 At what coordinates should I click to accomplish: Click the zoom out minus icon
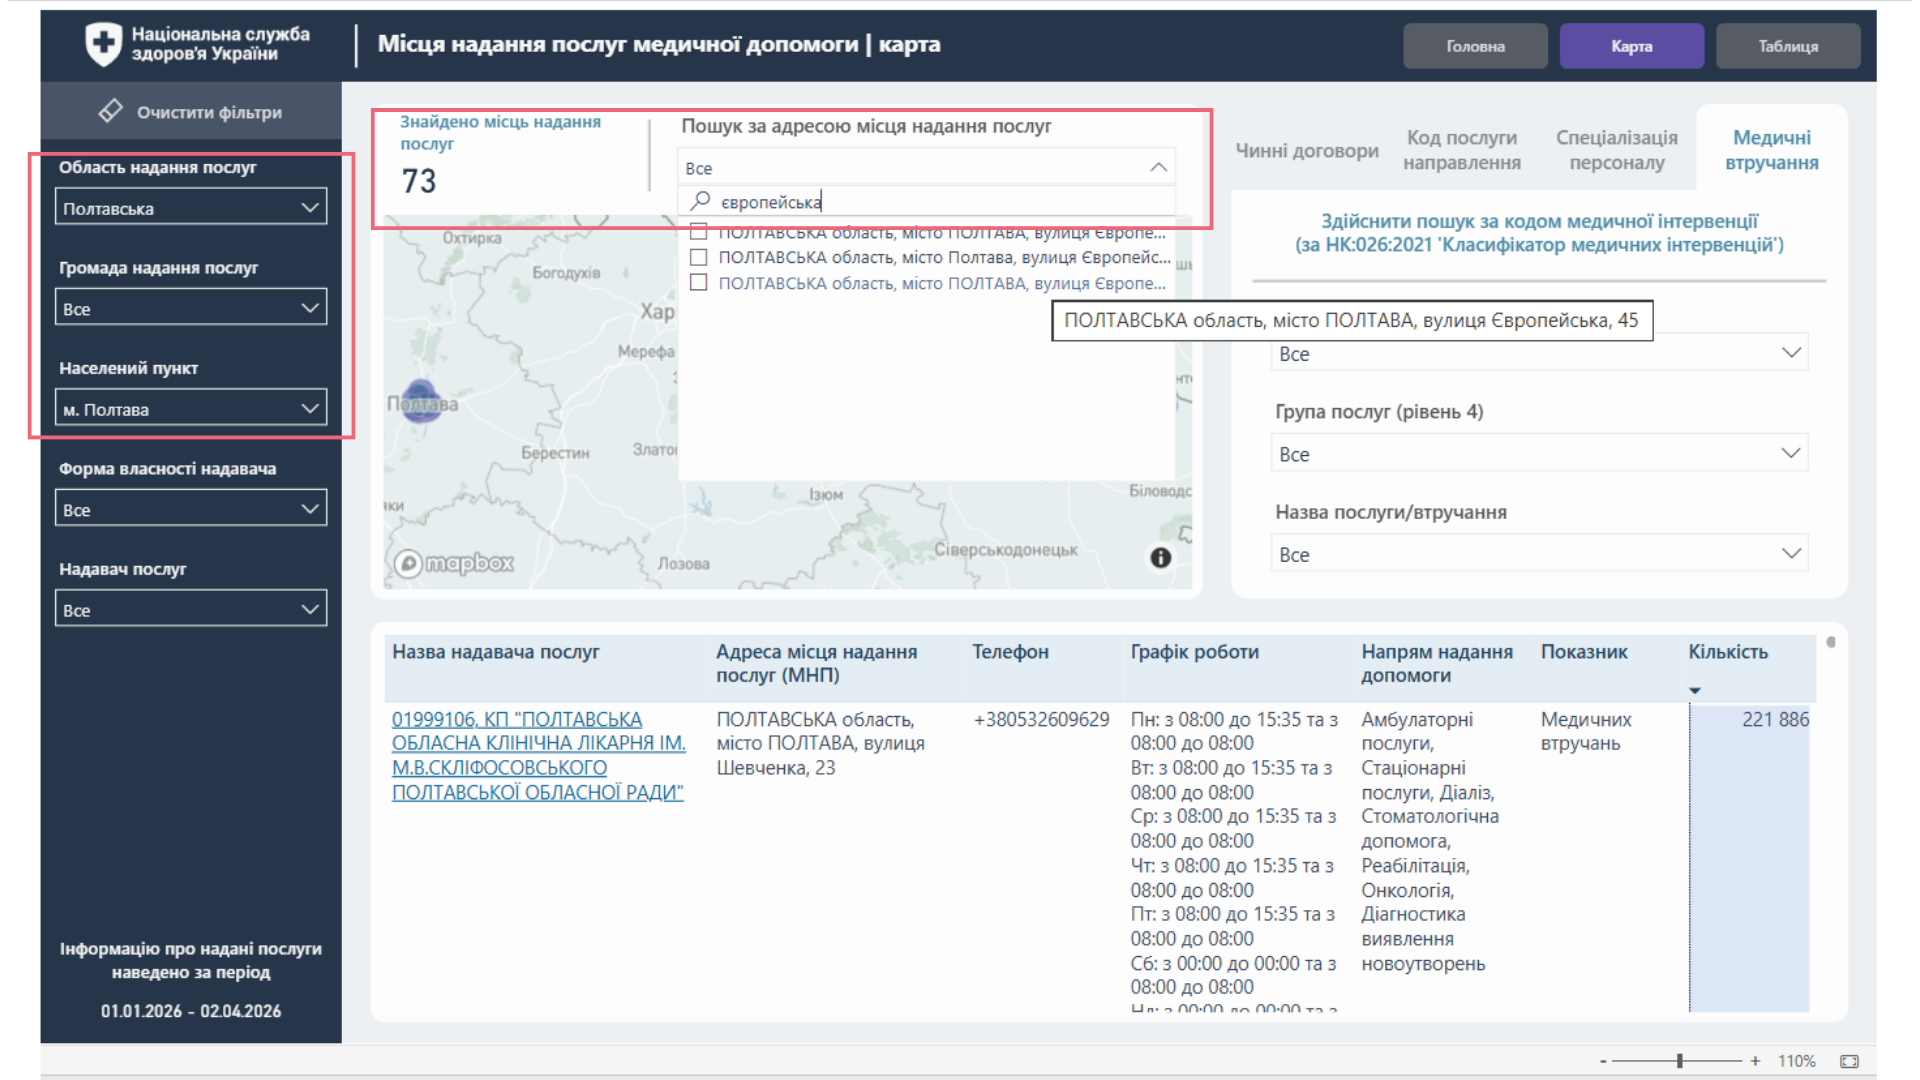click(1603, 1061)
